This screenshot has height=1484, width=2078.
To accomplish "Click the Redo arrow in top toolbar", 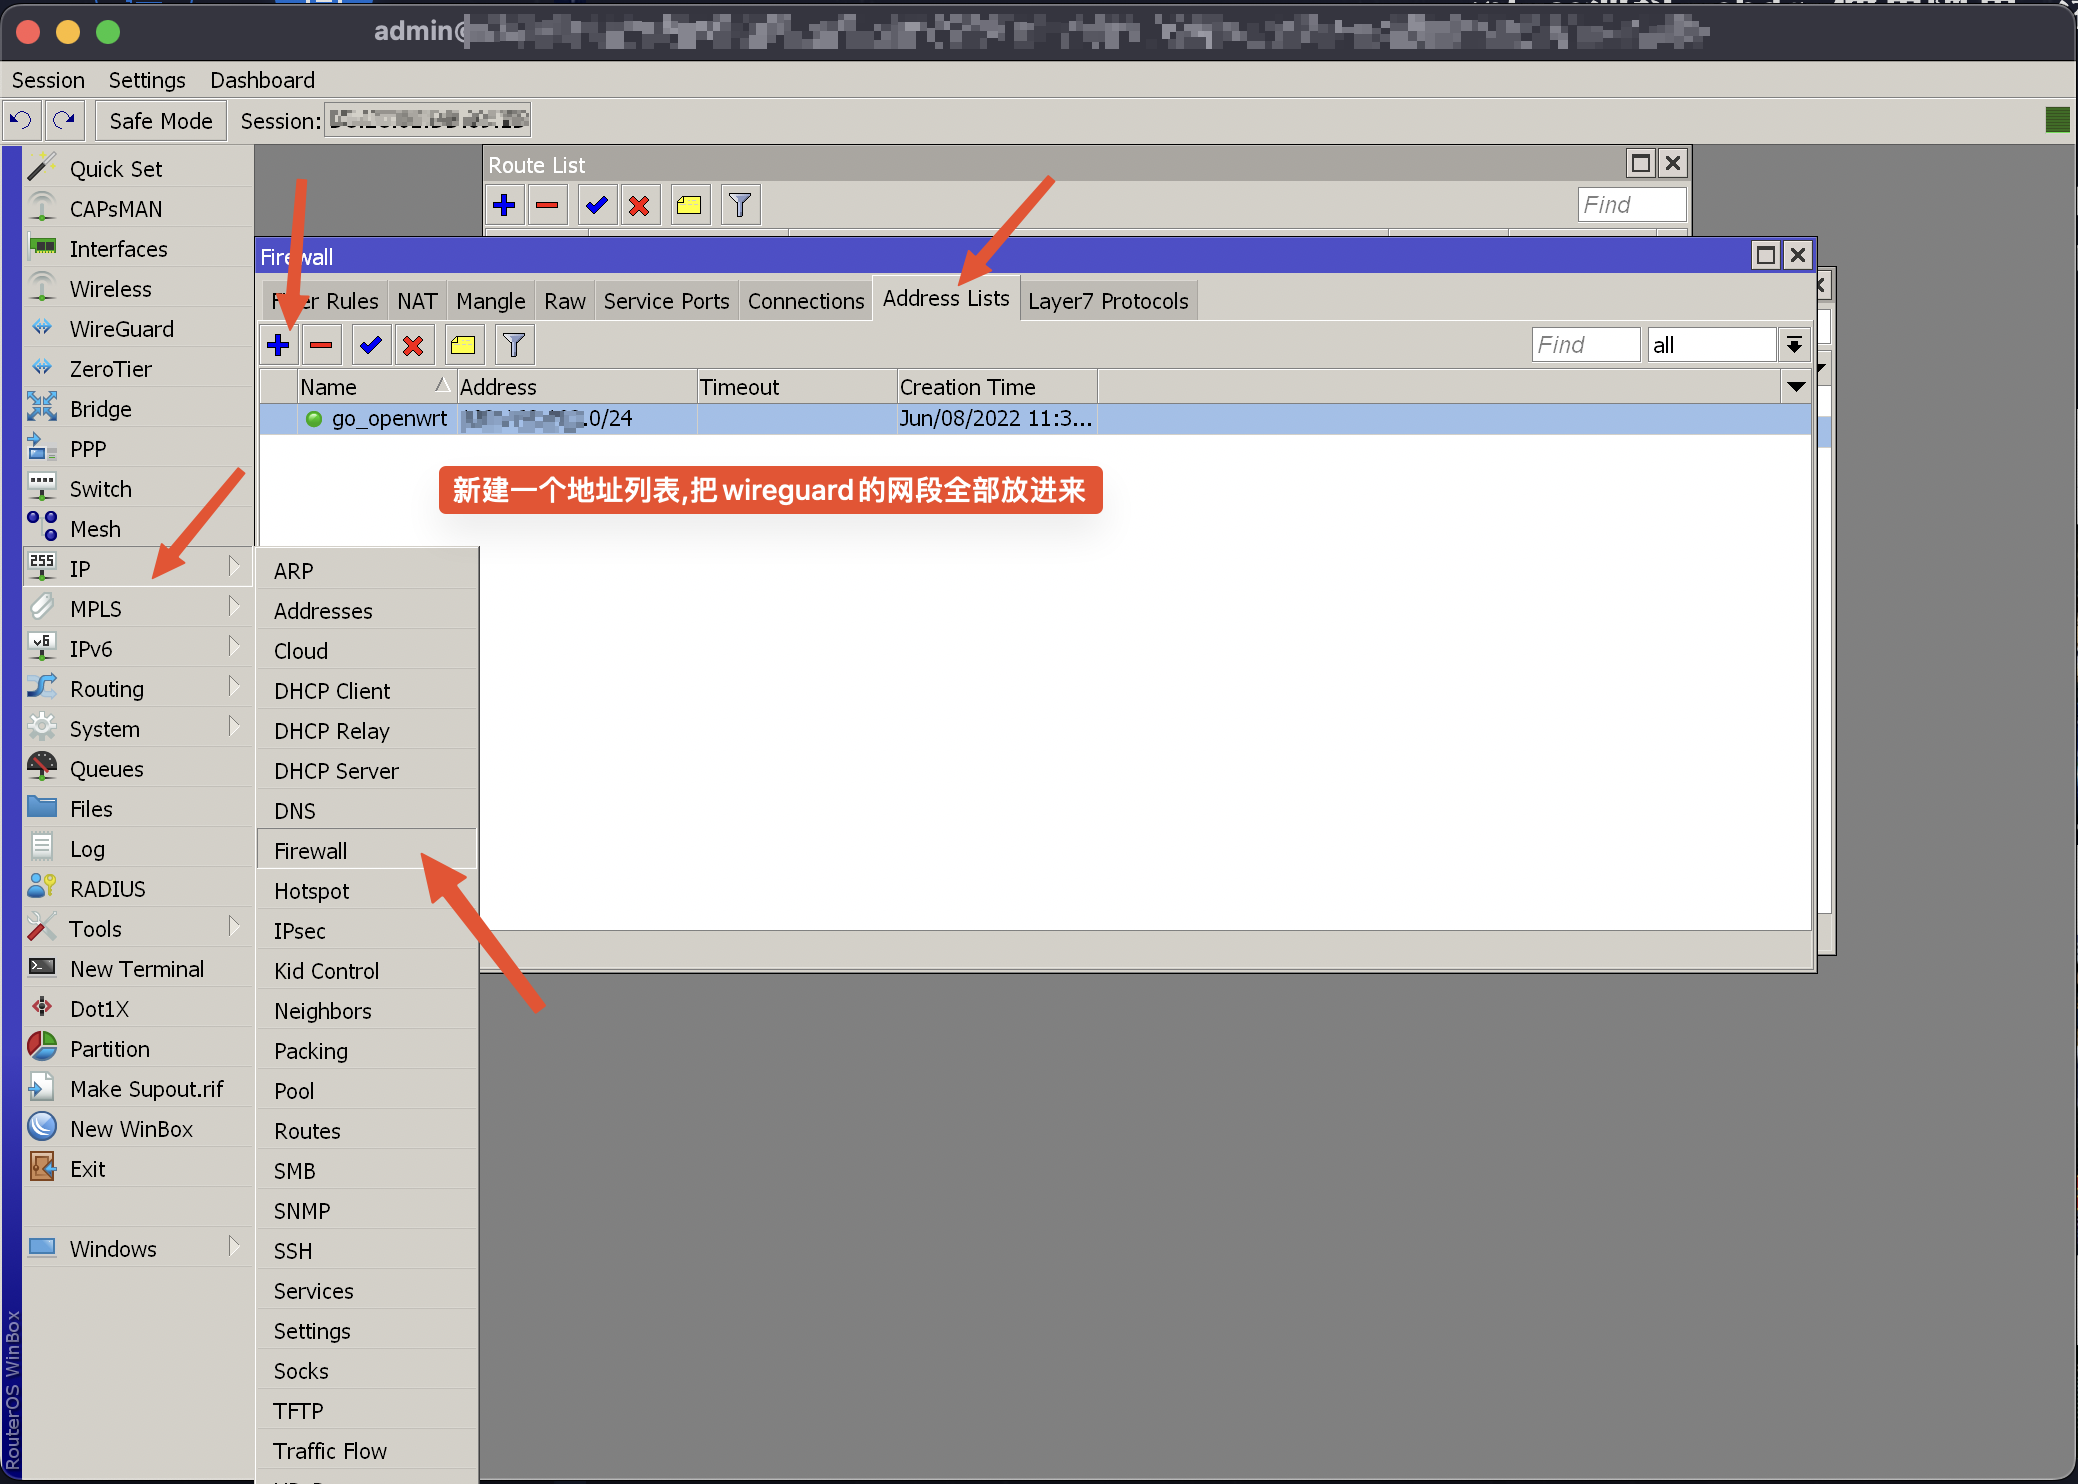I will [x=65, y=121].
